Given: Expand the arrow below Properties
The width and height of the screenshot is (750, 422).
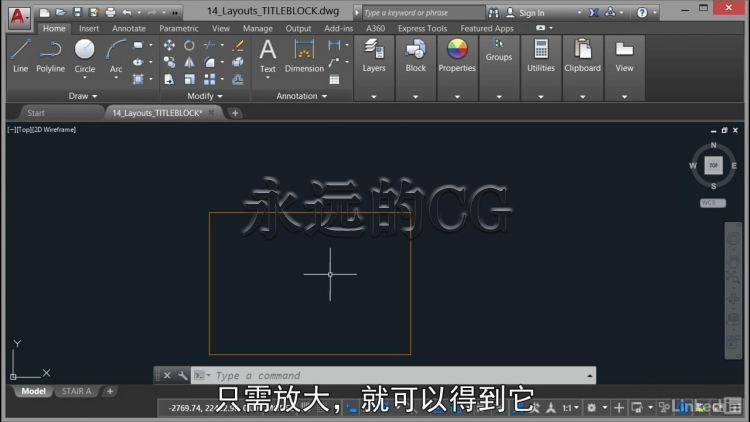Looking at the screenshot, I should [457, 97].
